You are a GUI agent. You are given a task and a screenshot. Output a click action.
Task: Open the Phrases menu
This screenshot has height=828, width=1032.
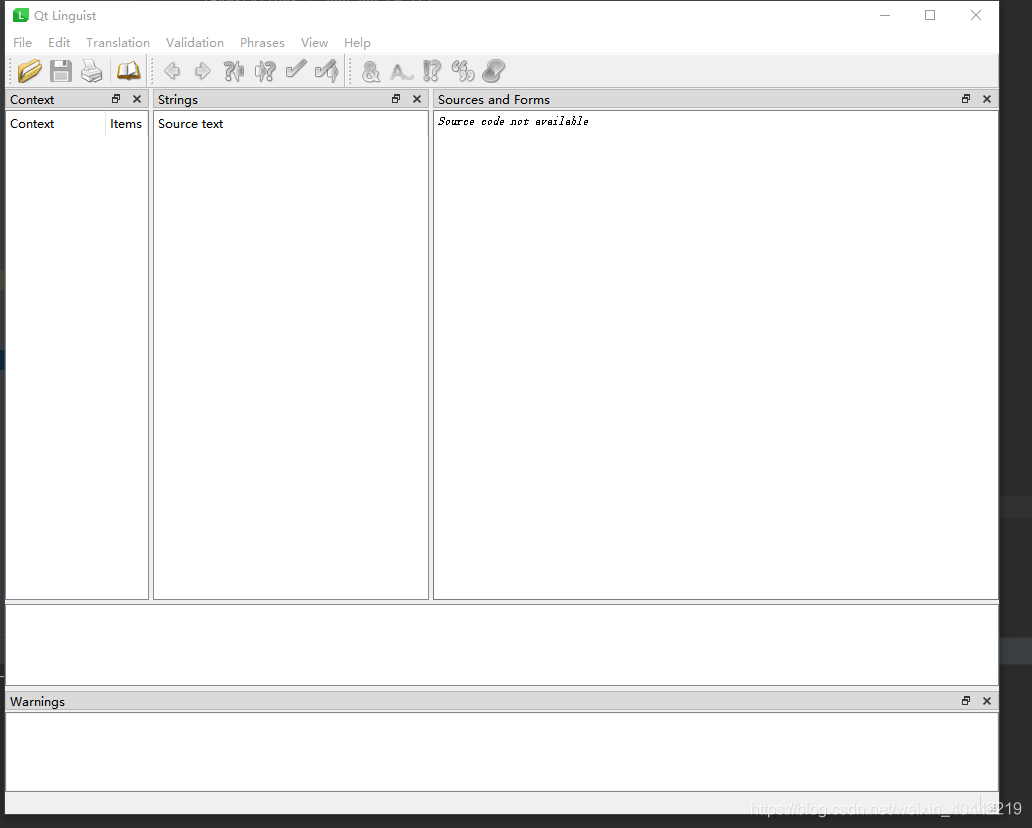click(x=262, y=42)
